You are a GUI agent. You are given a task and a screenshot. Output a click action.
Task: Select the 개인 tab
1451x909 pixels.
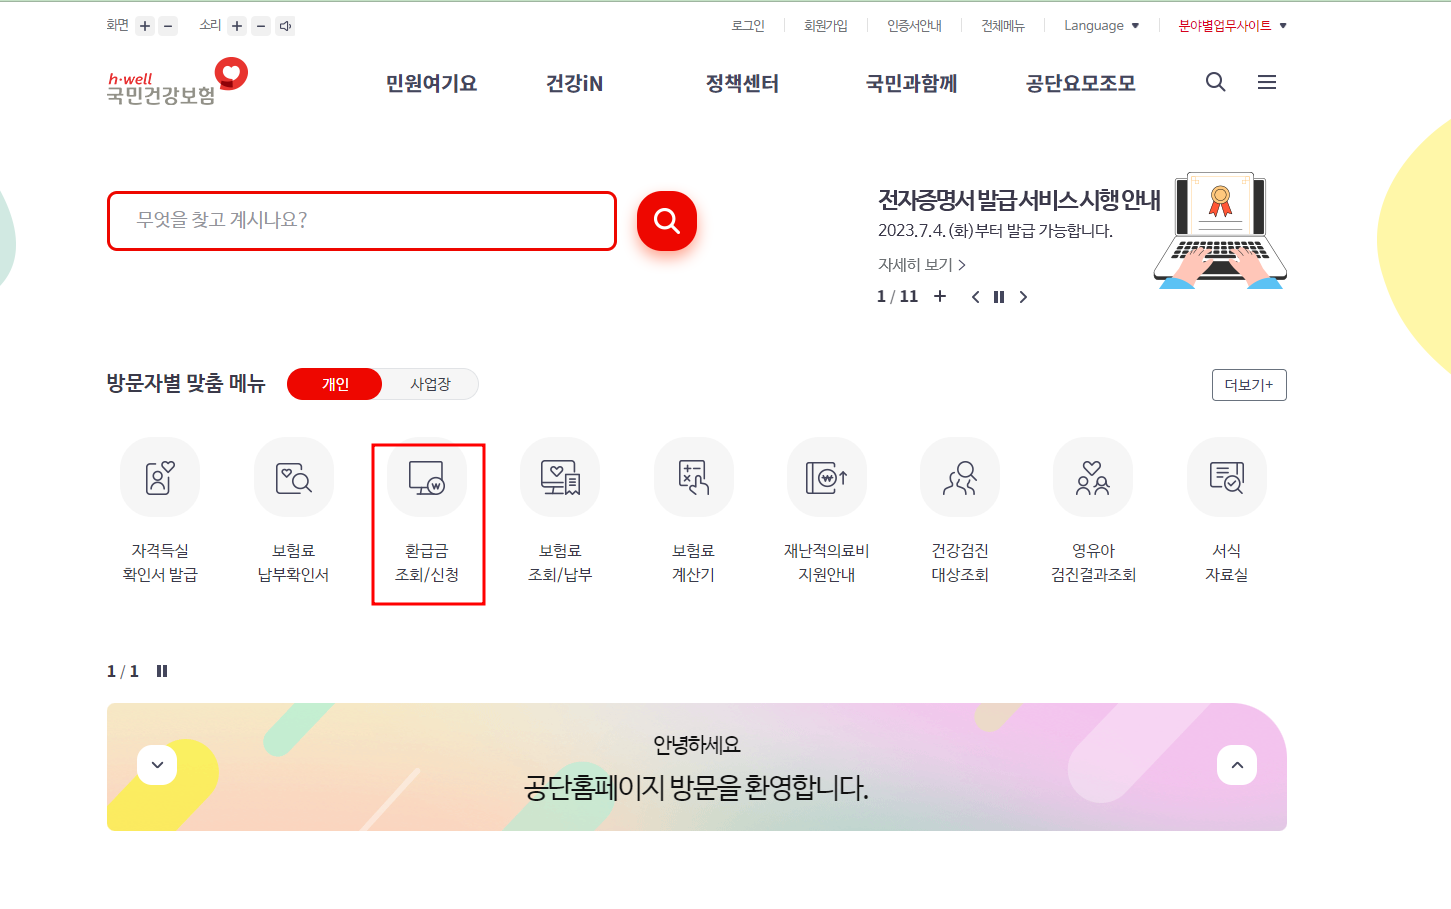point(335,384)
